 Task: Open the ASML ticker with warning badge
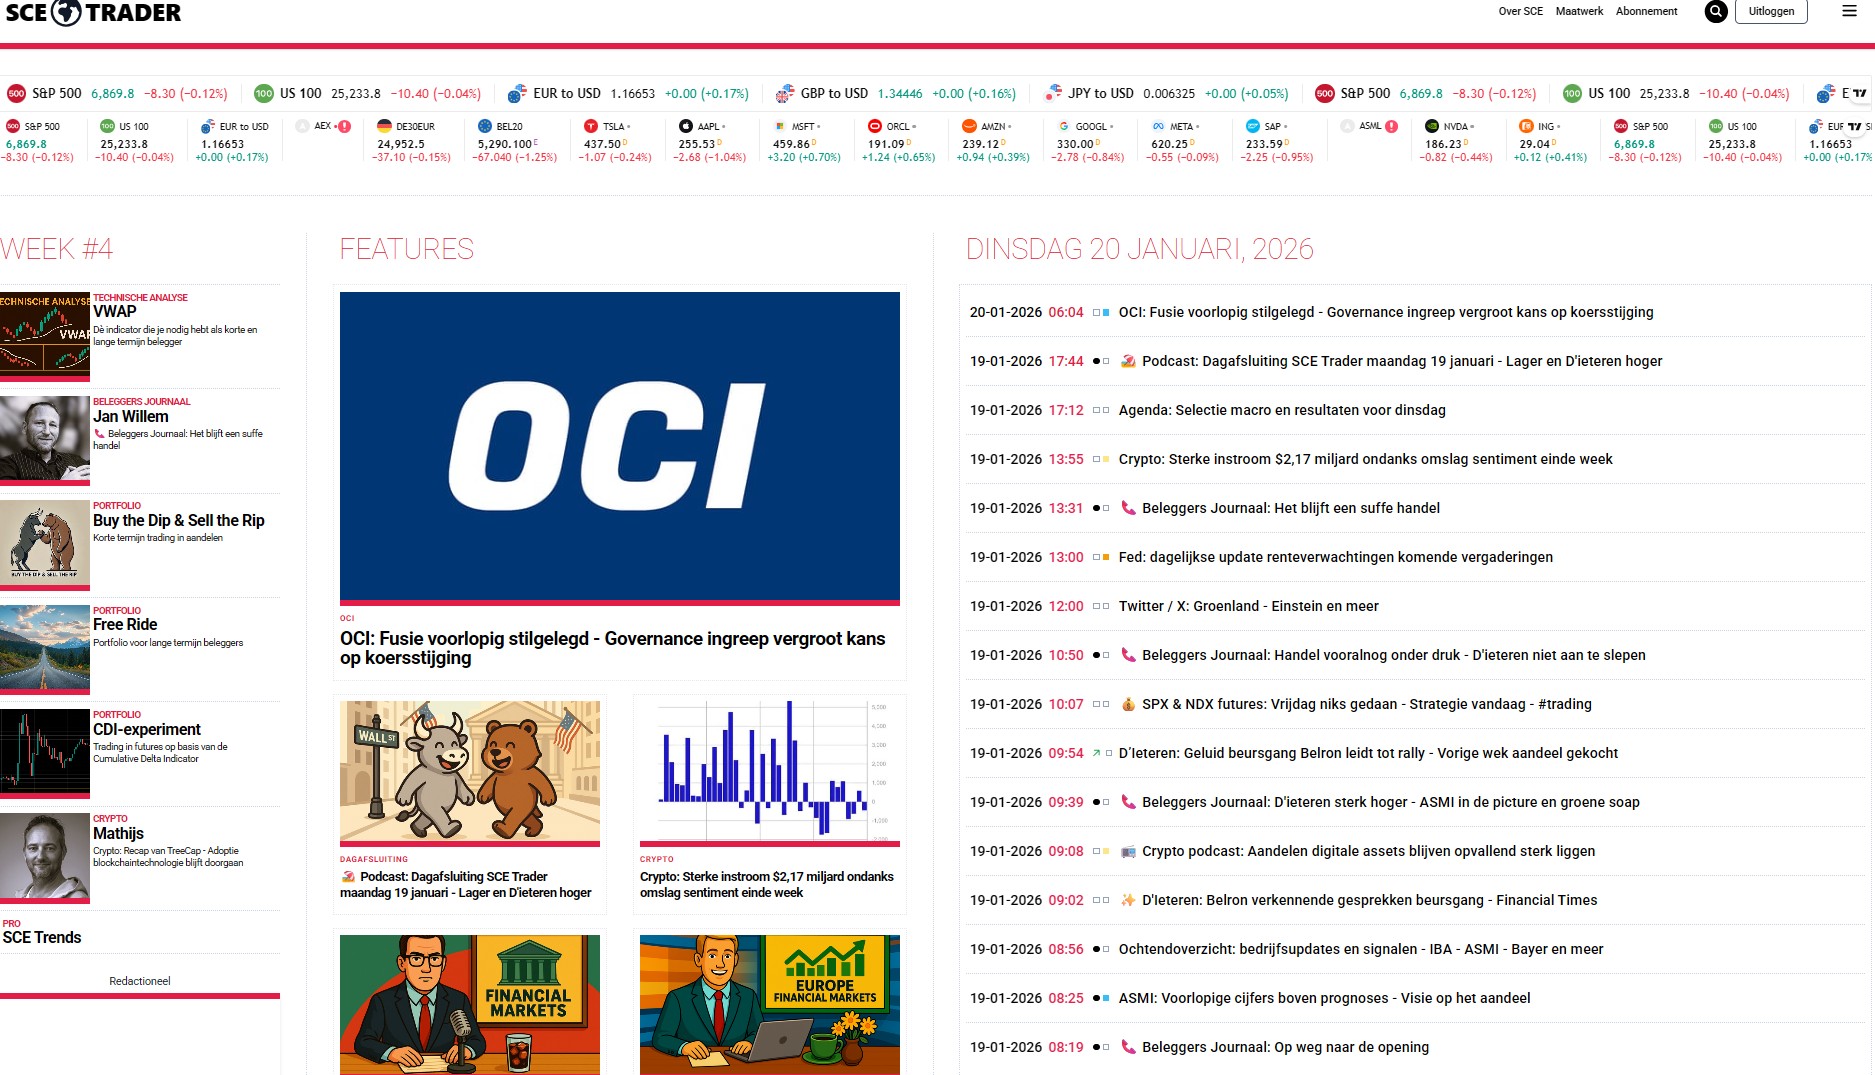(x=1370, y=127)
